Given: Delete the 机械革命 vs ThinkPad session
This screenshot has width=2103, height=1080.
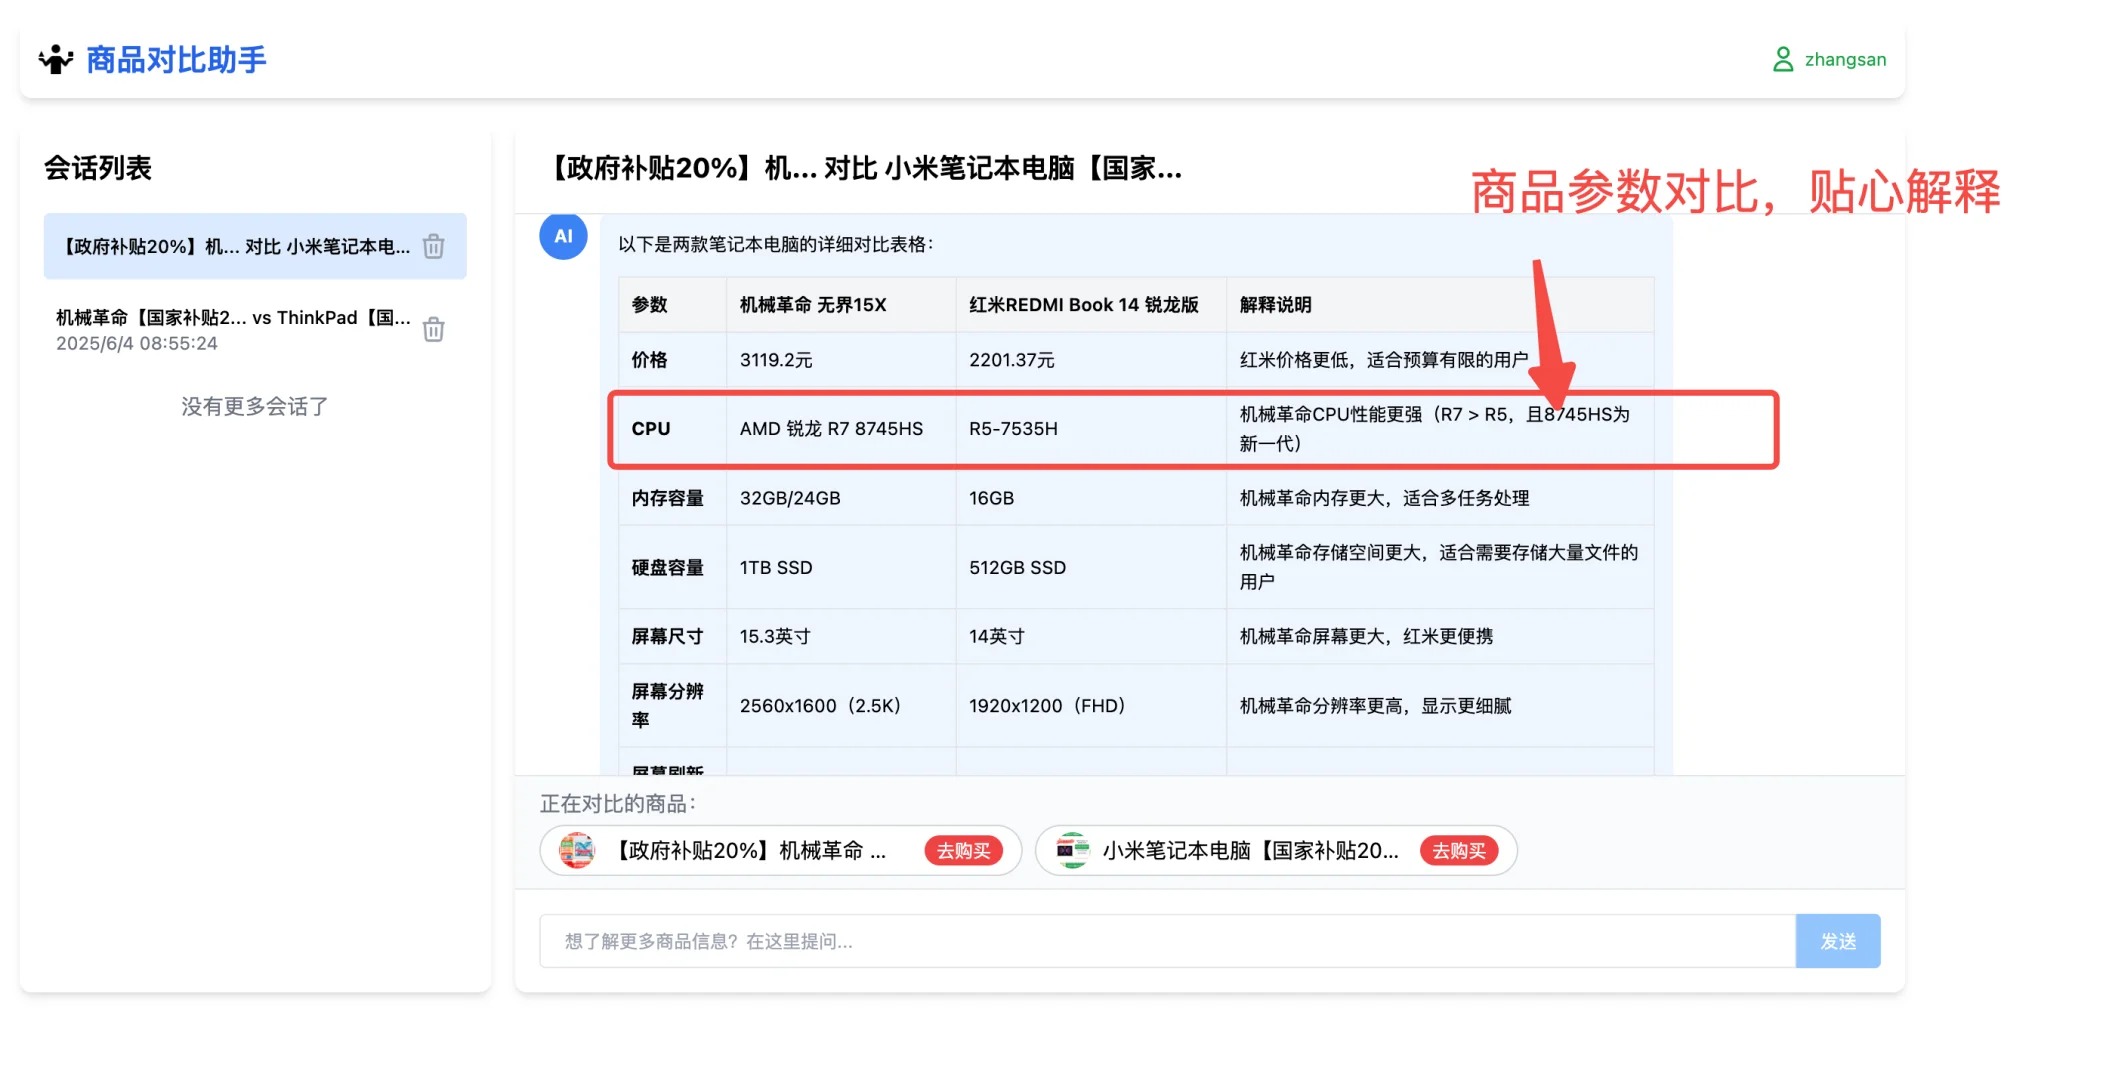Looking at the screenshot, I should pyautogui.click(x=434, y=329).
